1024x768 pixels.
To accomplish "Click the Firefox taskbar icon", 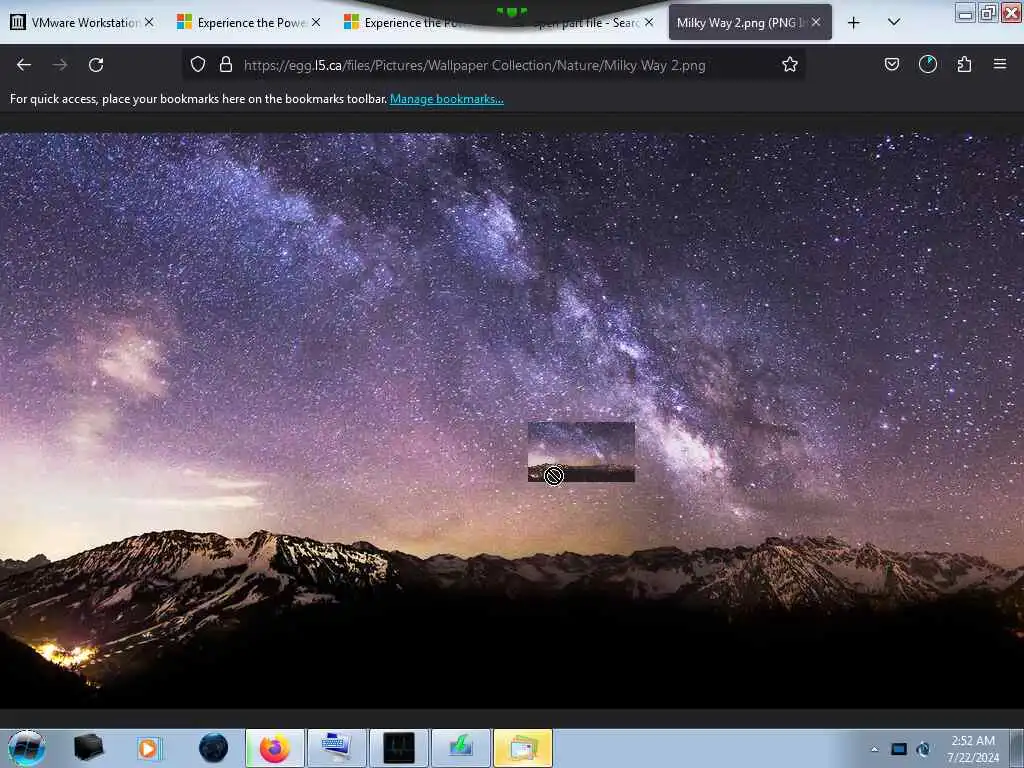I will pos(275,748).
